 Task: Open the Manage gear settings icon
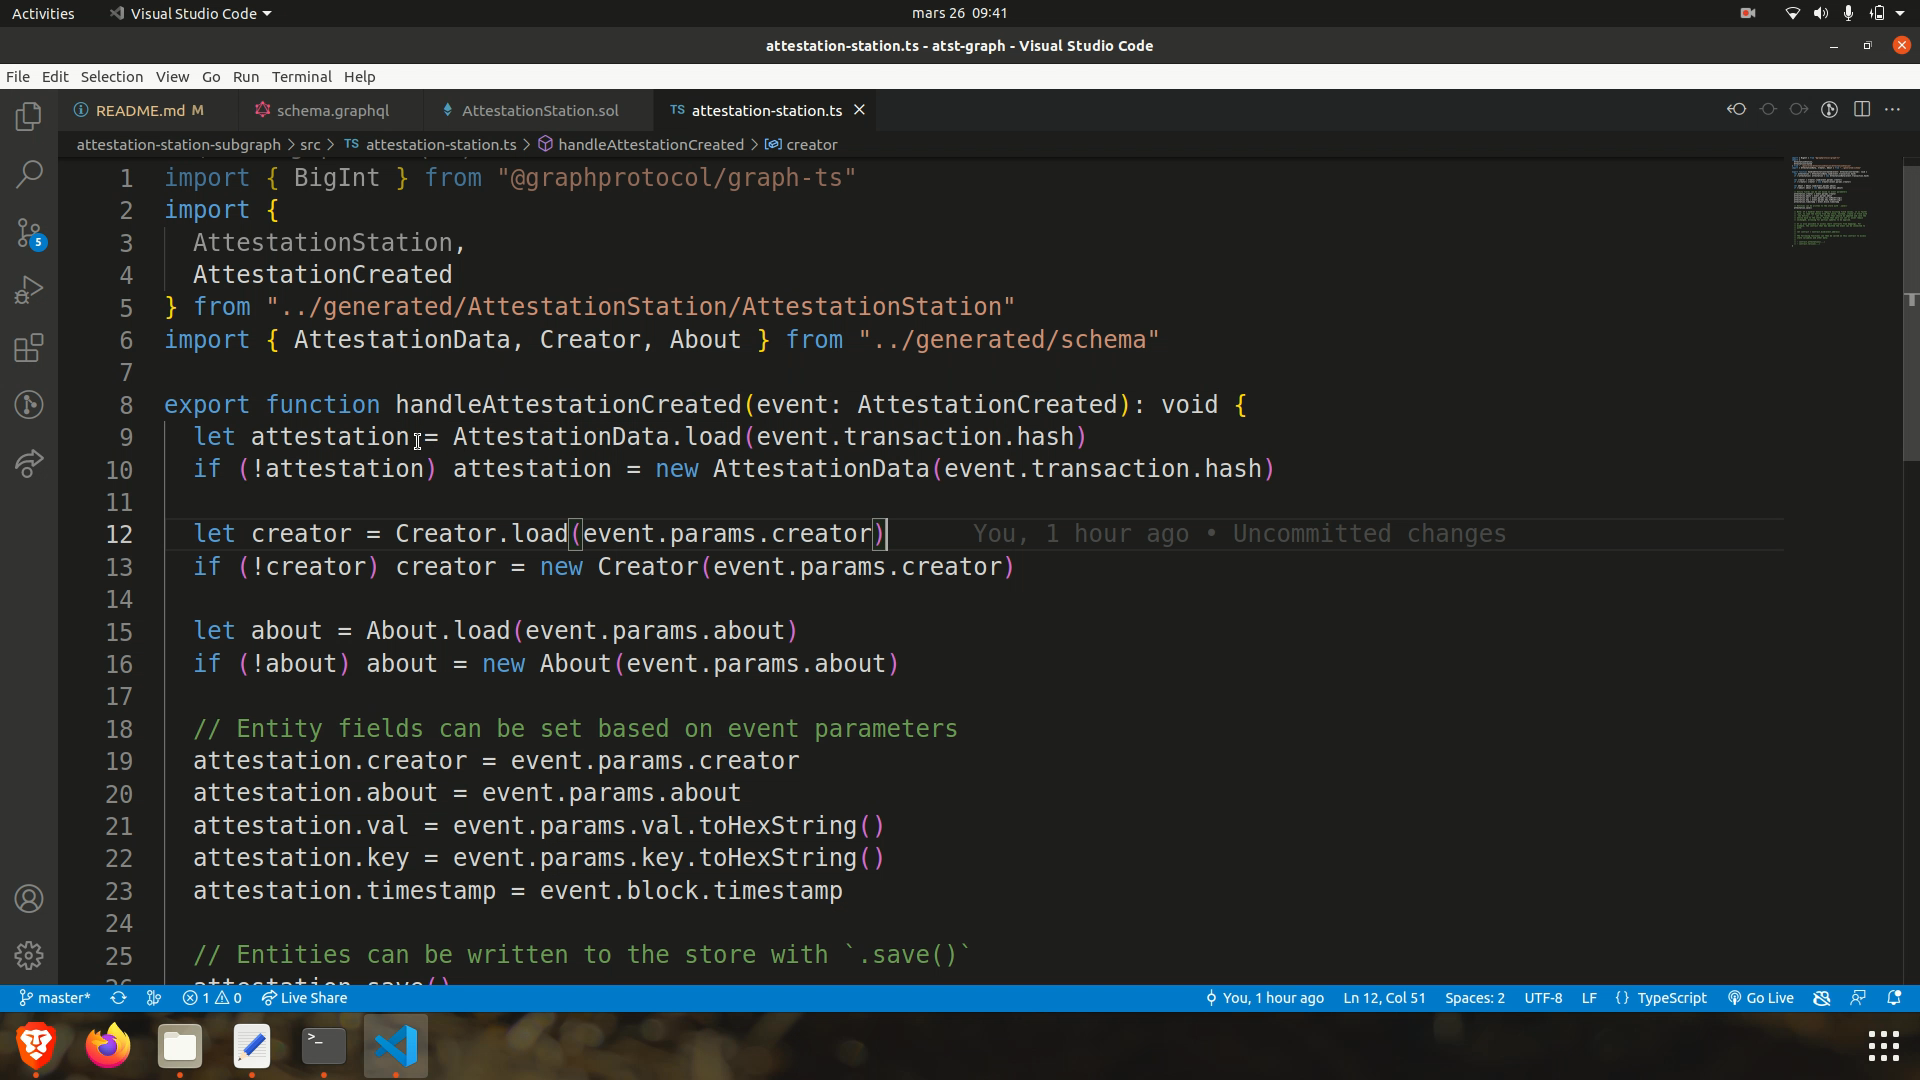click(x=29, y=956)
